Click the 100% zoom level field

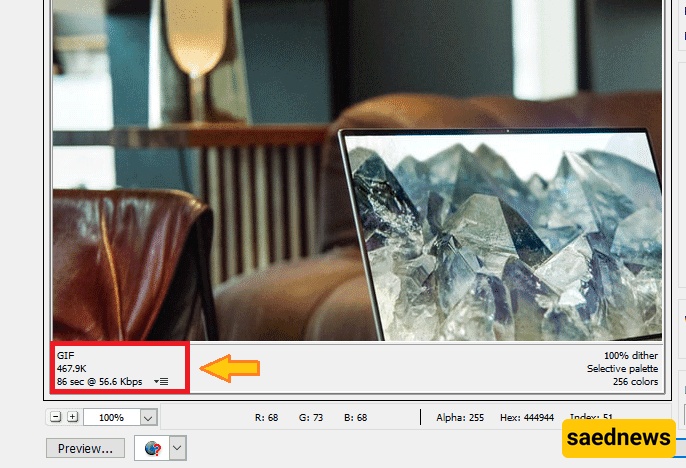[111, 417]
